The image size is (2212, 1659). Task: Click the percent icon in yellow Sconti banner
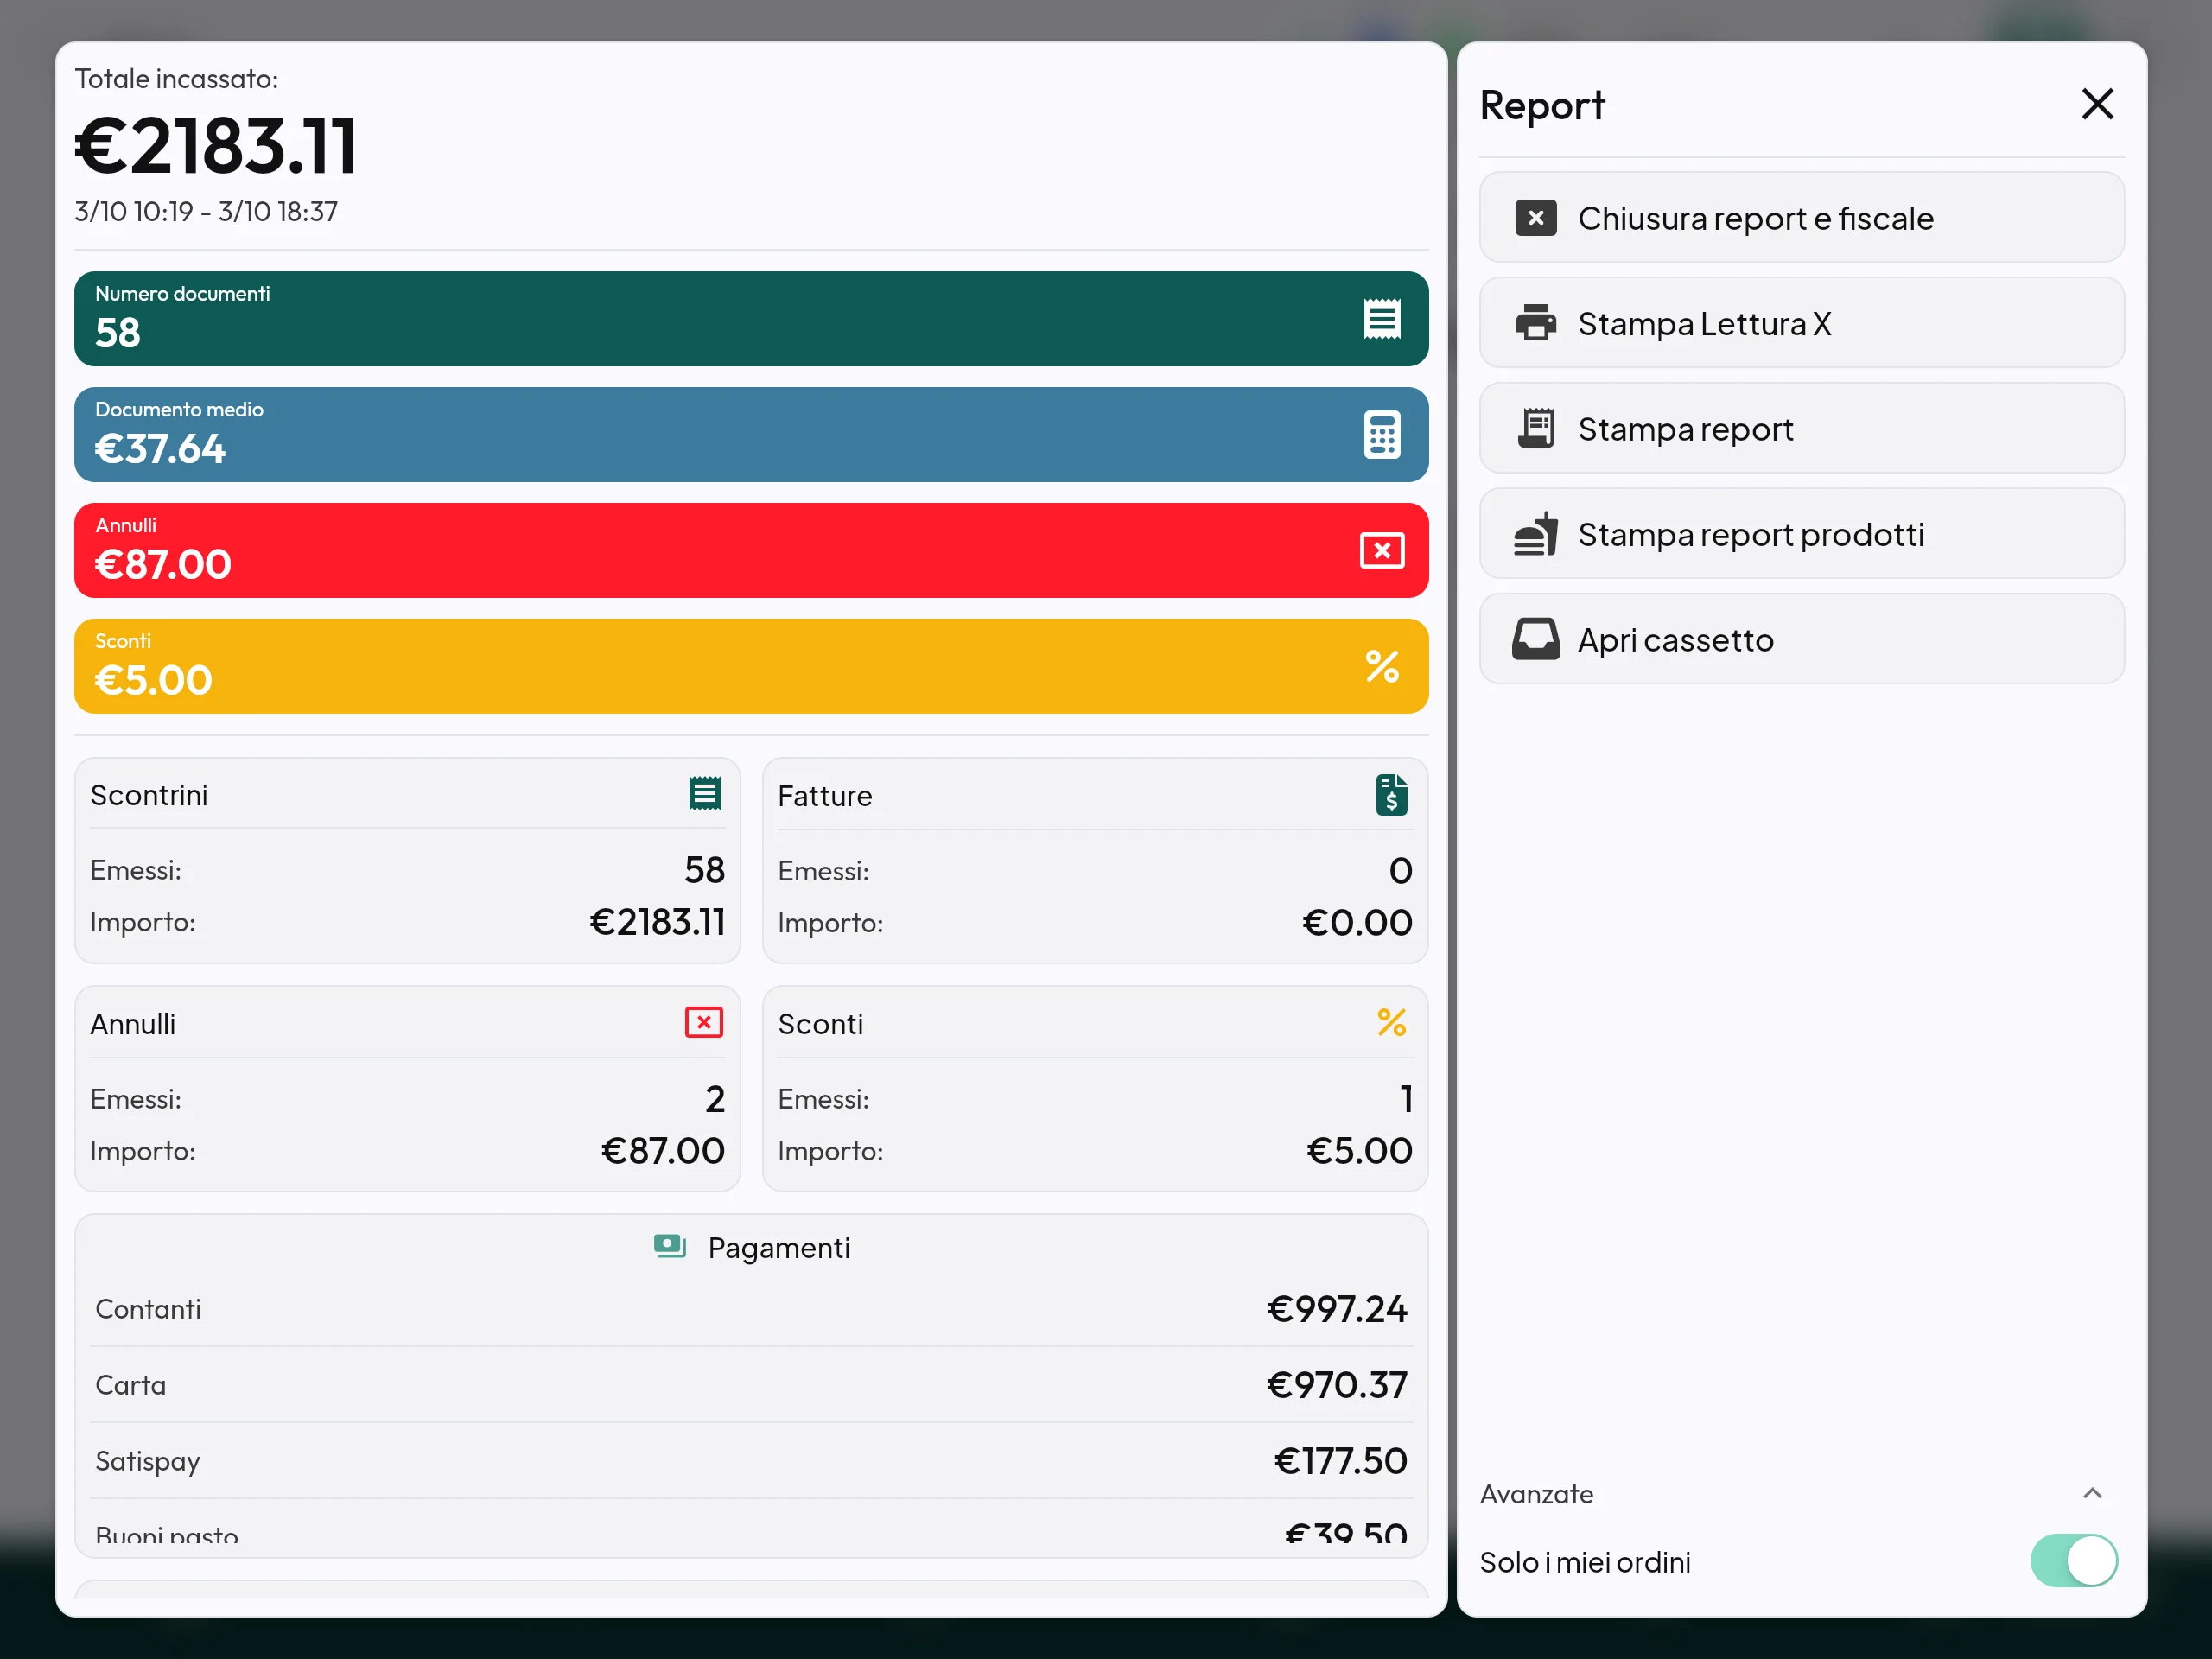(x=1382, y=666)
